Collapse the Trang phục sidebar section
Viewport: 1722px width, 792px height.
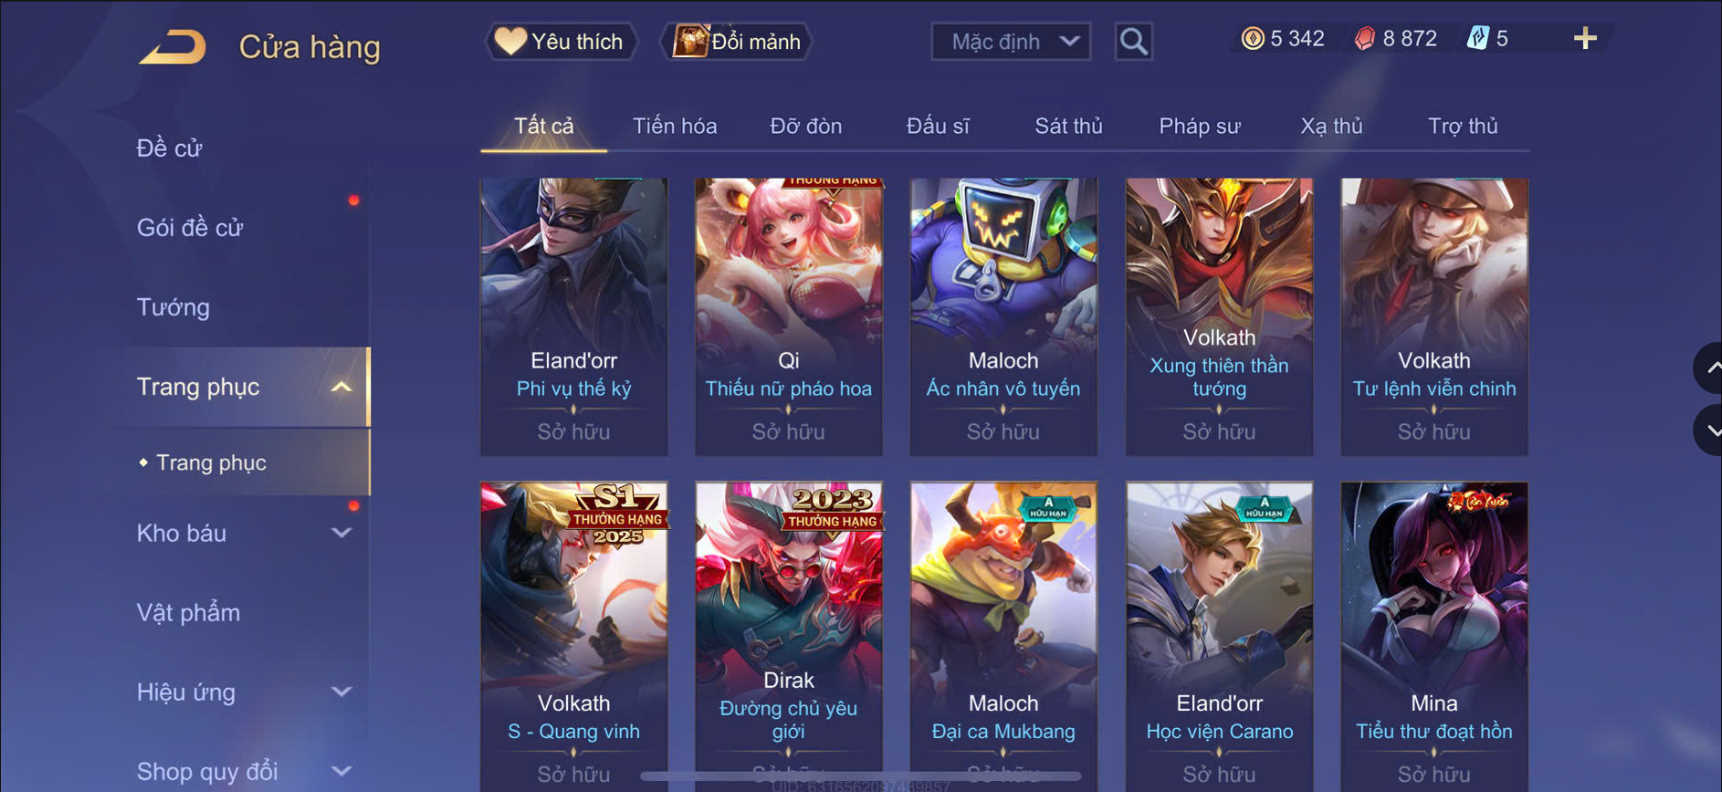(341, 387)
